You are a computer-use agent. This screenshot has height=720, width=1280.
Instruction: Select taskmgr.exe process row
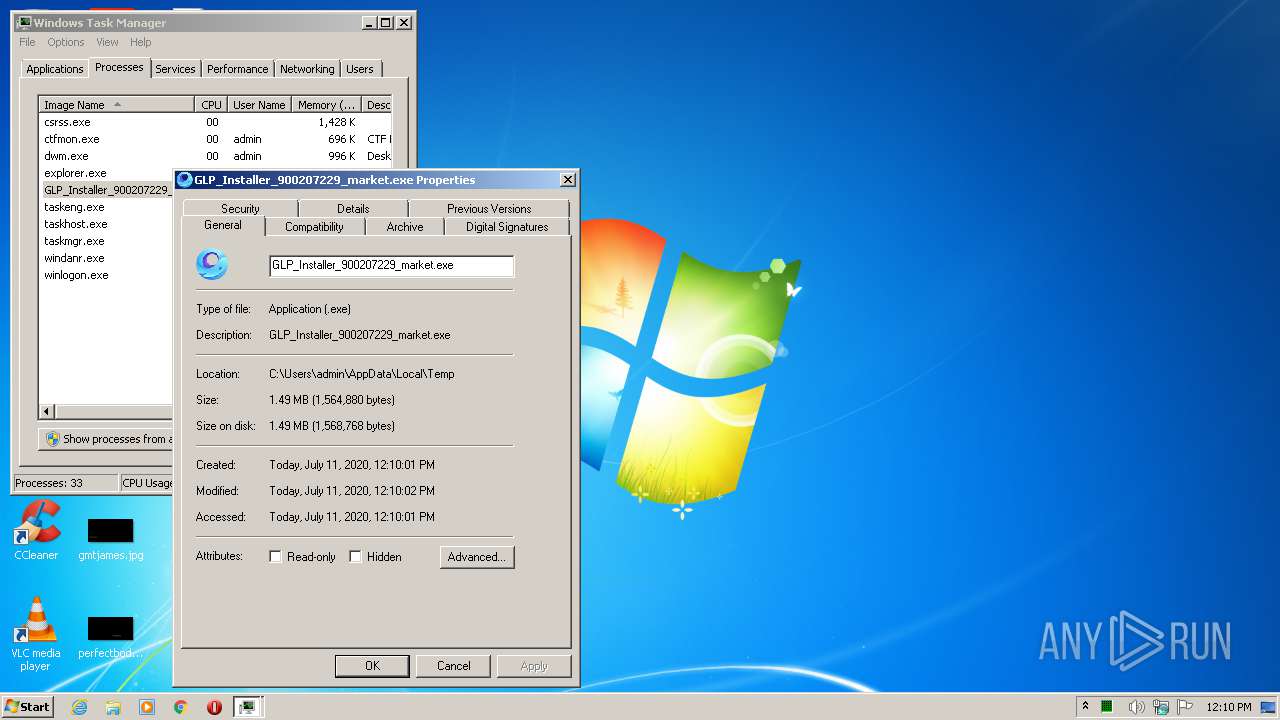(x=107, y=241)
